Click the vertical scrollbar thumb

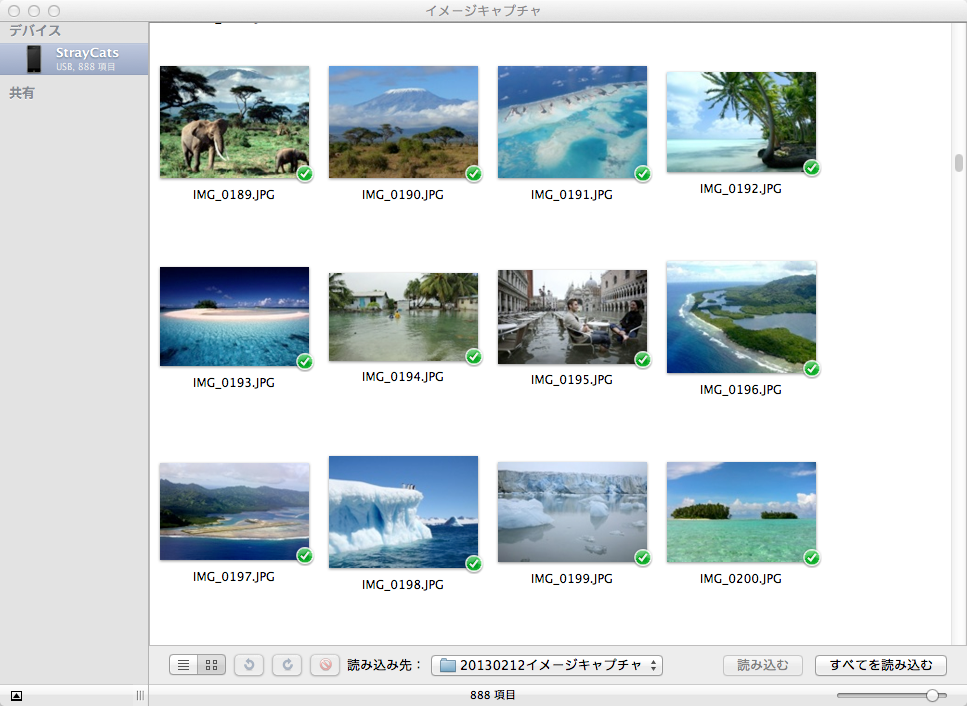pos(958,163)
